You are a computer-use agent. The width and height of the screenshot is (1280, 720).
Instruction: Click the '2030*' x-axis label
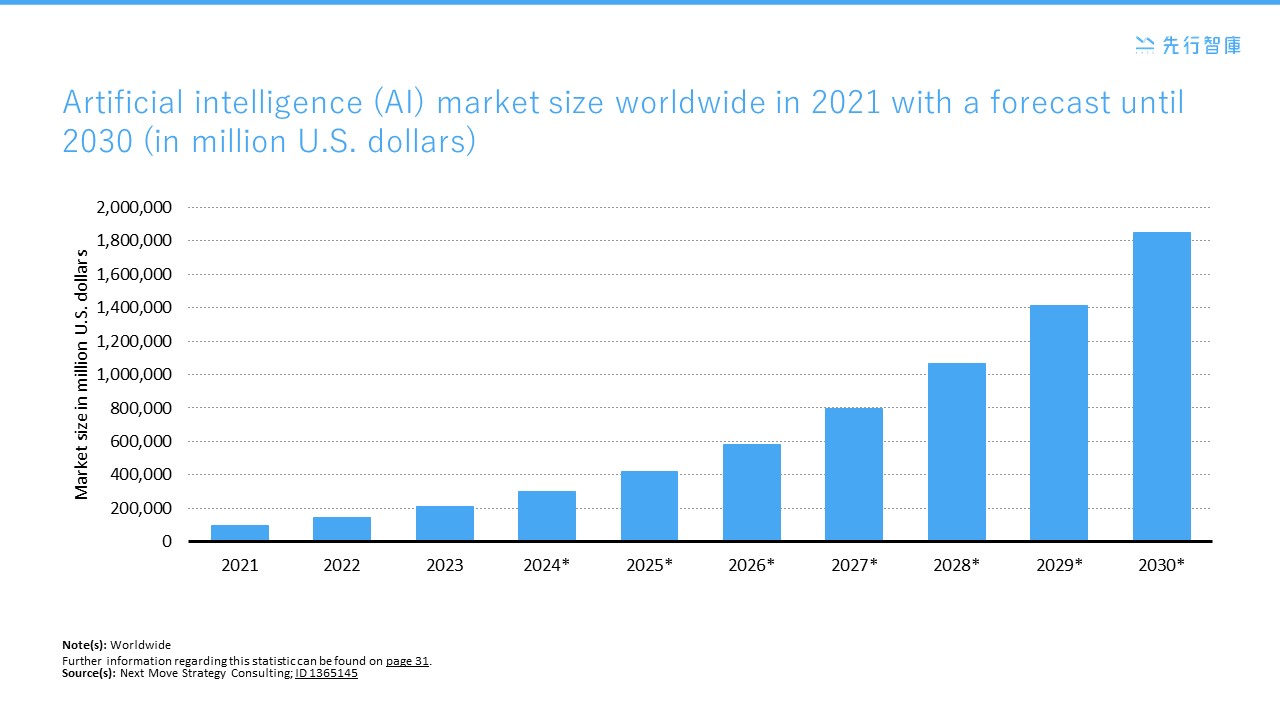point(1161,566)
